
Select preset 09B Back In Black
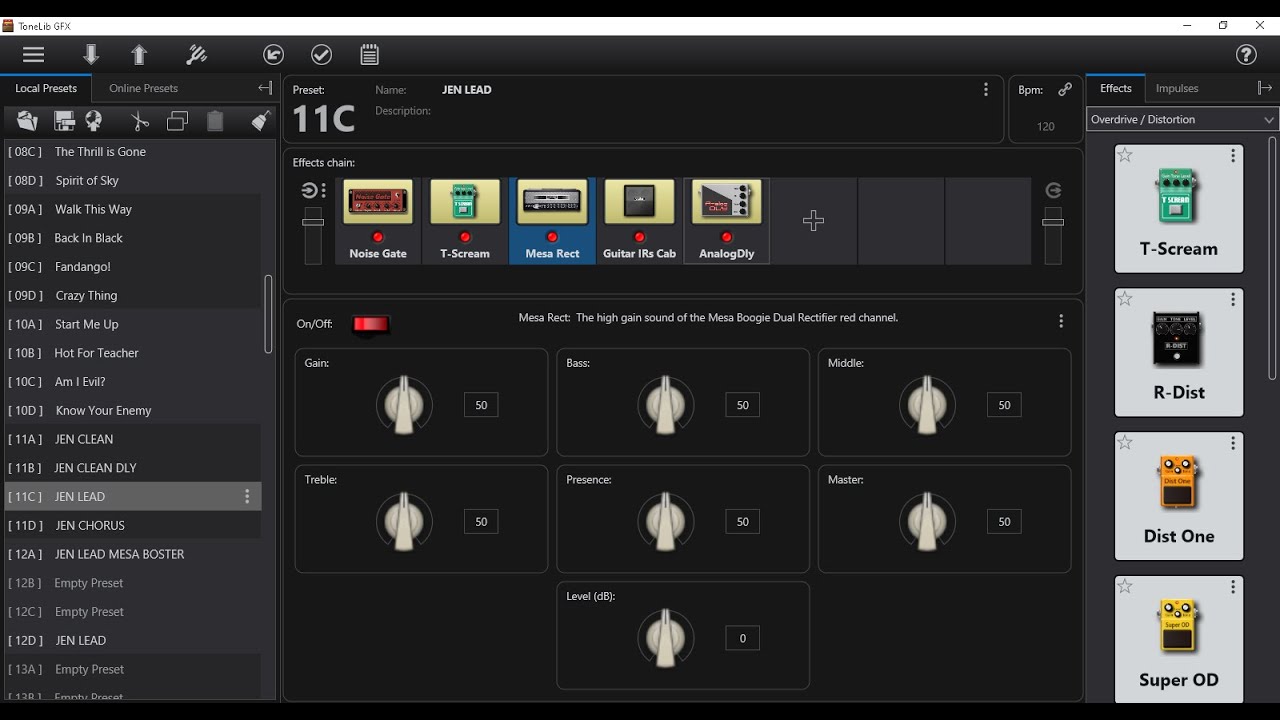(131, 238)
